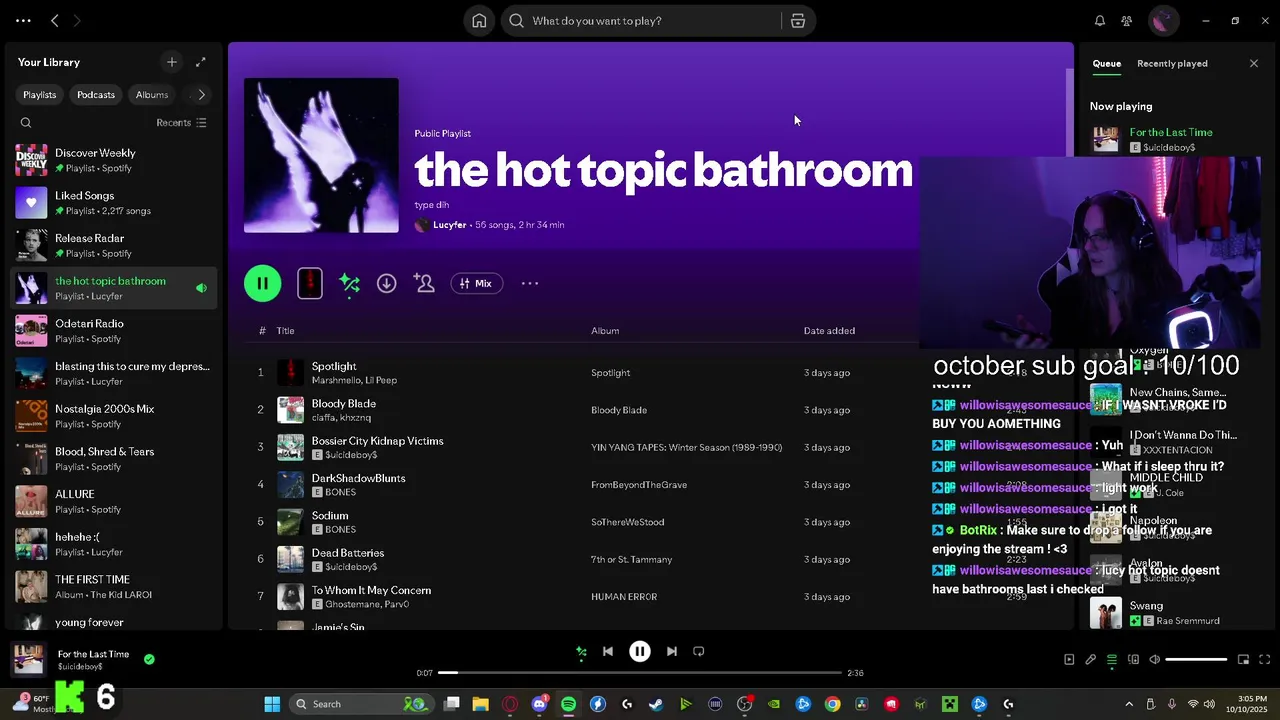Show more library filter chips
The image size is (1280, 720).
(x=201, y=95)
